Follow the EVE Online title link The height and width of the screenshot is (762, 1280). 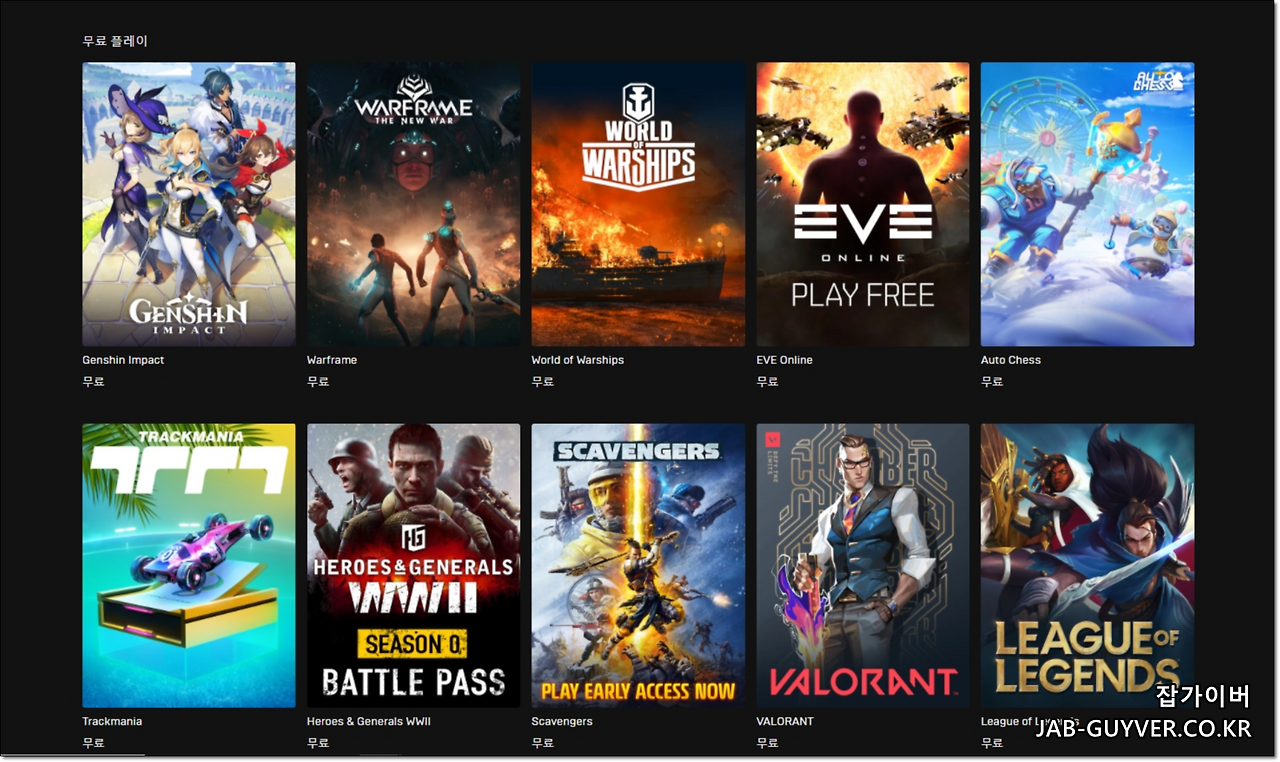coord(785,360)
